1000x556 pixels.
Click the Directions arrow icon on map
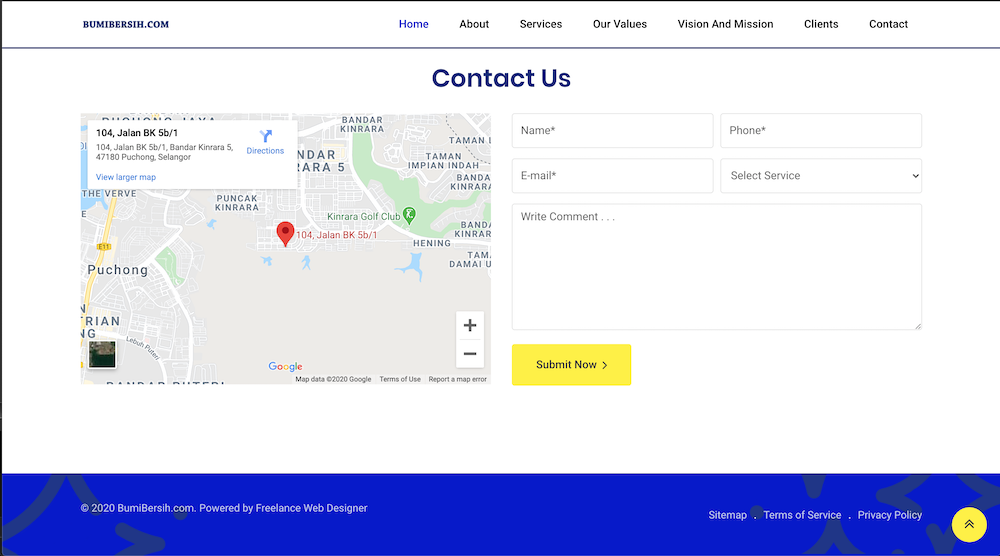tap(266, 136)
